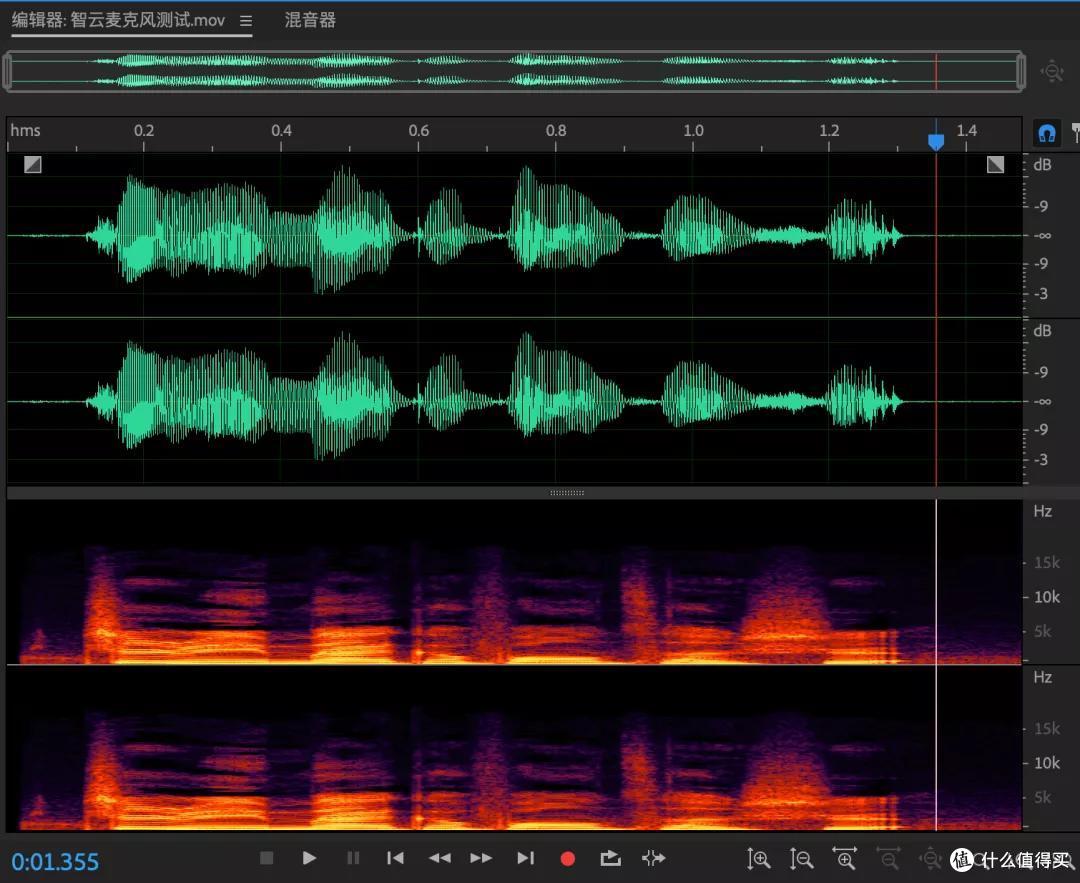The height and width of the screenshot is (883, 1080).
Task: Click Zoom Out Full icon in bottom toolbar
Action: coord(930,859)
